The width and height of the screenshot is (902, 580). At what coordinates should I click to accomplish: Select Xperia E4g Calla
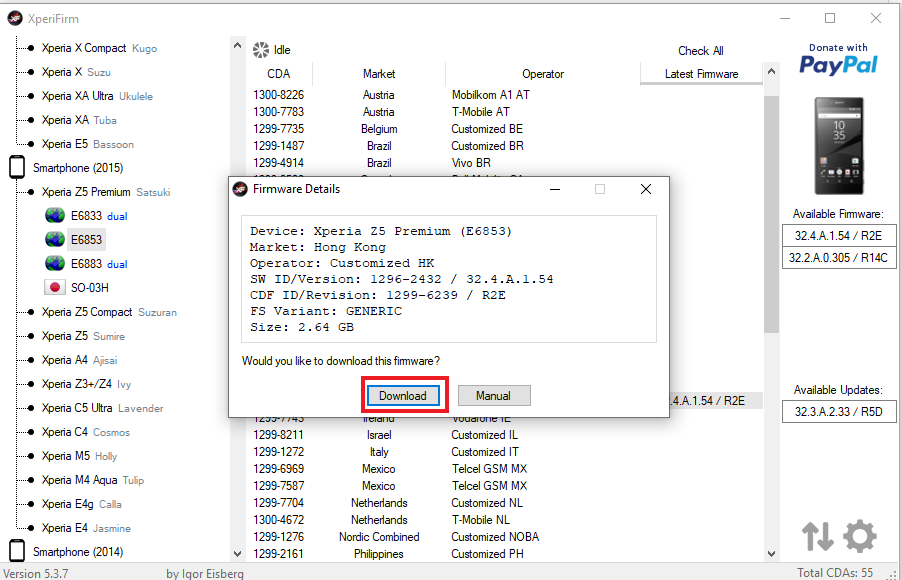click(82, 504)
